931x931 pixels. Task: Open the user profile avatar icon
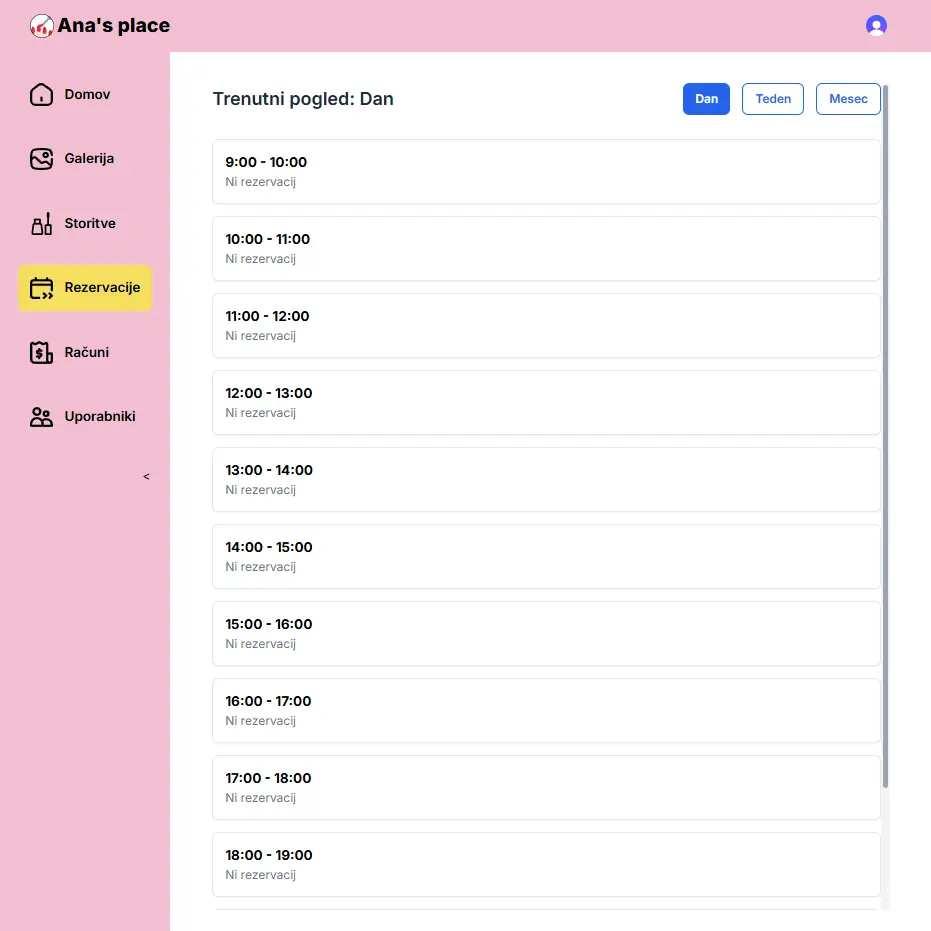coord(876,26)
